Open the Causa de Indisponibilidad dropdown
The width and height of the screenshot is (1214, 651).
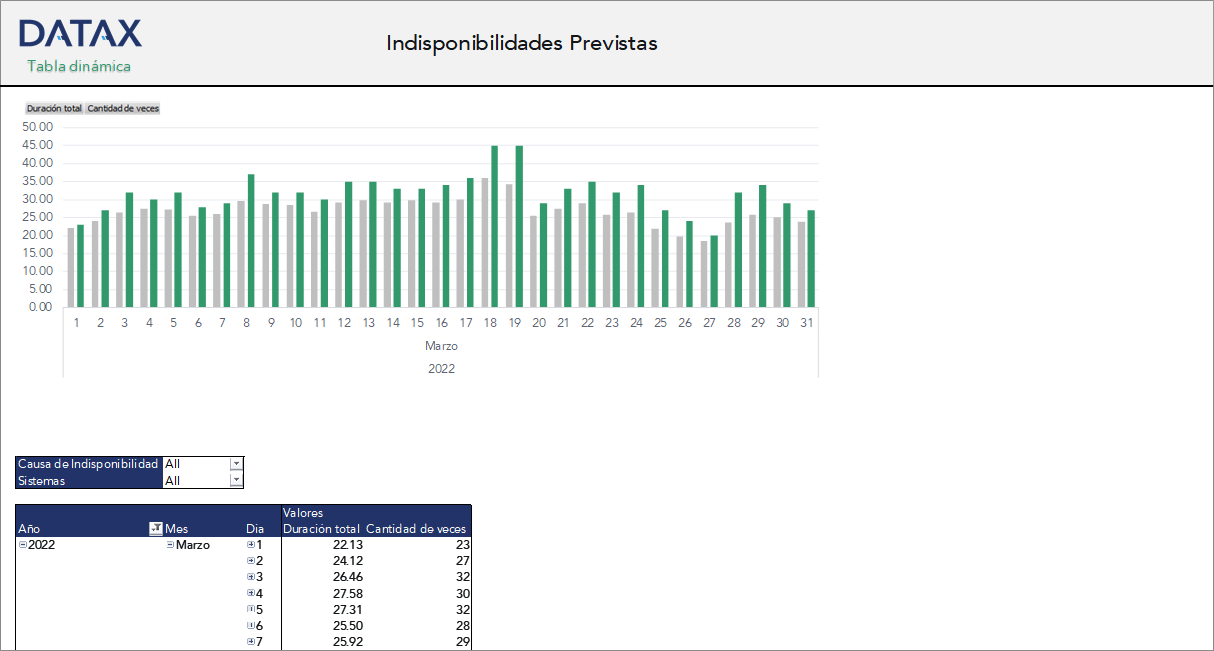(x=236, y=464)
